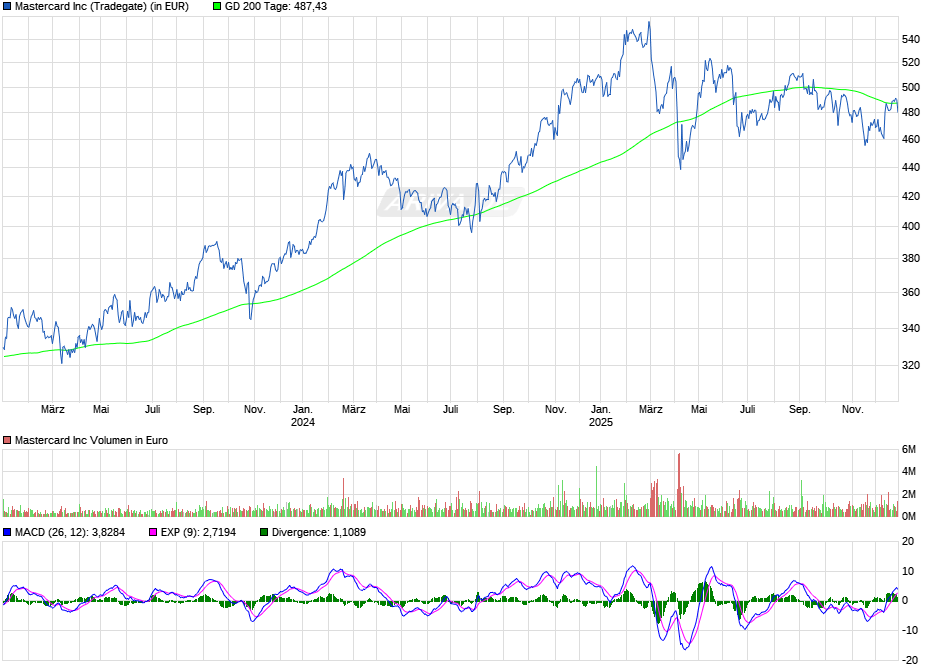Click the 2024 year label on time axis
The height and width of the screenshot is (670, 940).
pyautogui.click(x=303, y=422)
